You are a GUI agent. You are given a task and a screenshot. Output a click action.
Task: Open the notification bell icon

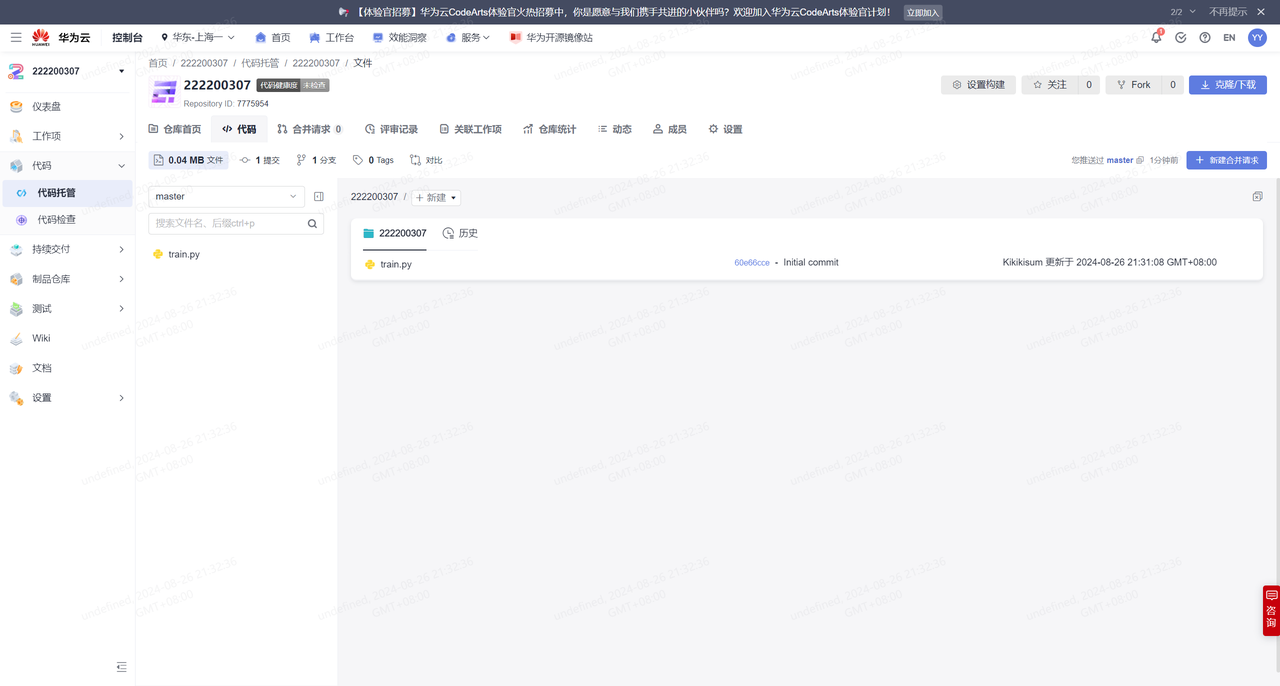point(1157,37)
